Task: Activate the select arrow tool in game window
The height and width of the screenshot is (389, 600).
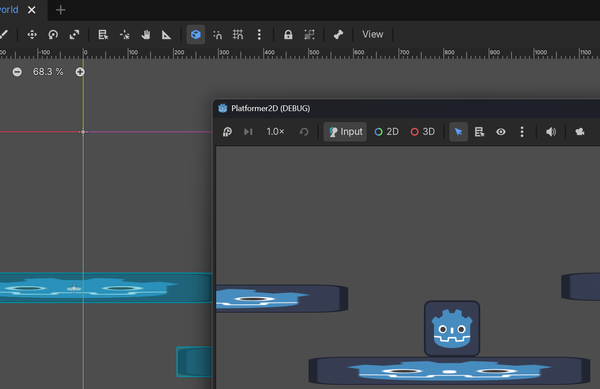Action: (x=458, y=132)
